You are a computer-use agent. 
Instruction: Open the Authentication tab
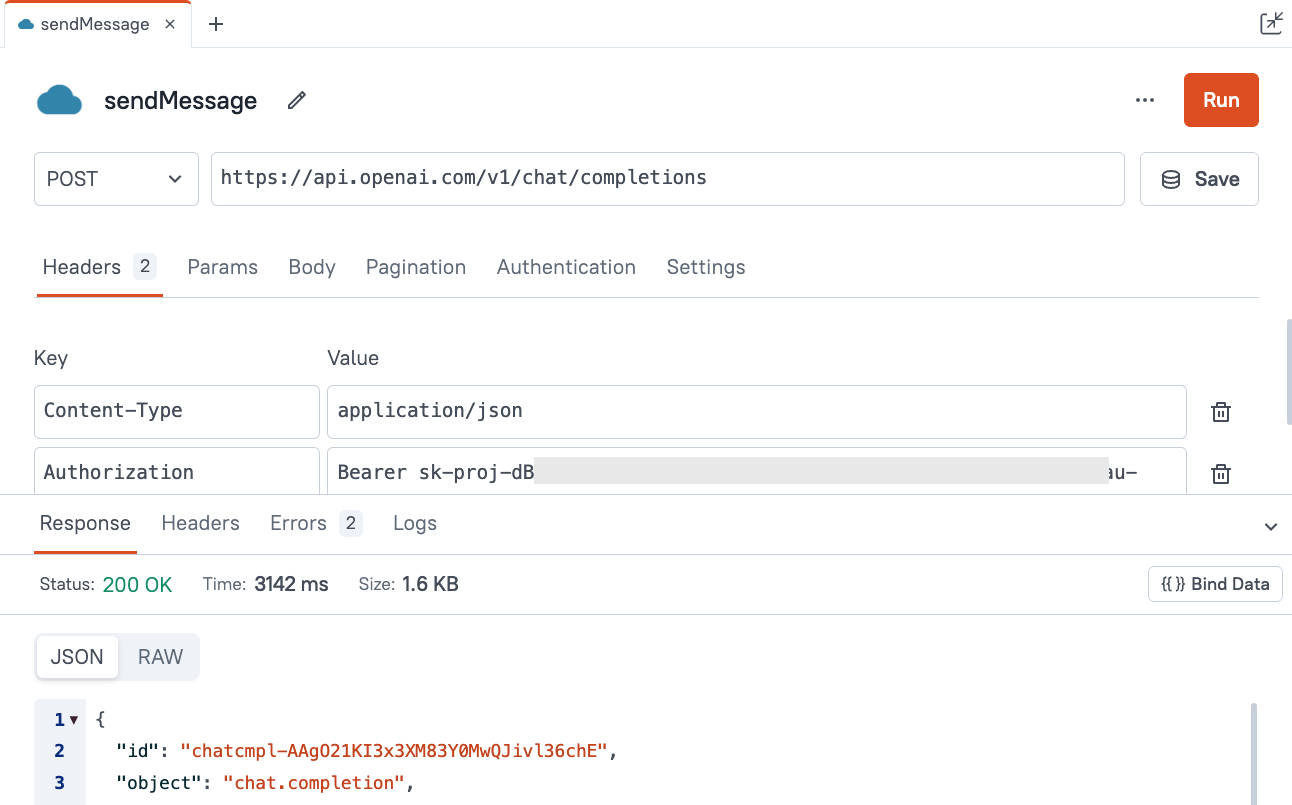tap(566, 267)
